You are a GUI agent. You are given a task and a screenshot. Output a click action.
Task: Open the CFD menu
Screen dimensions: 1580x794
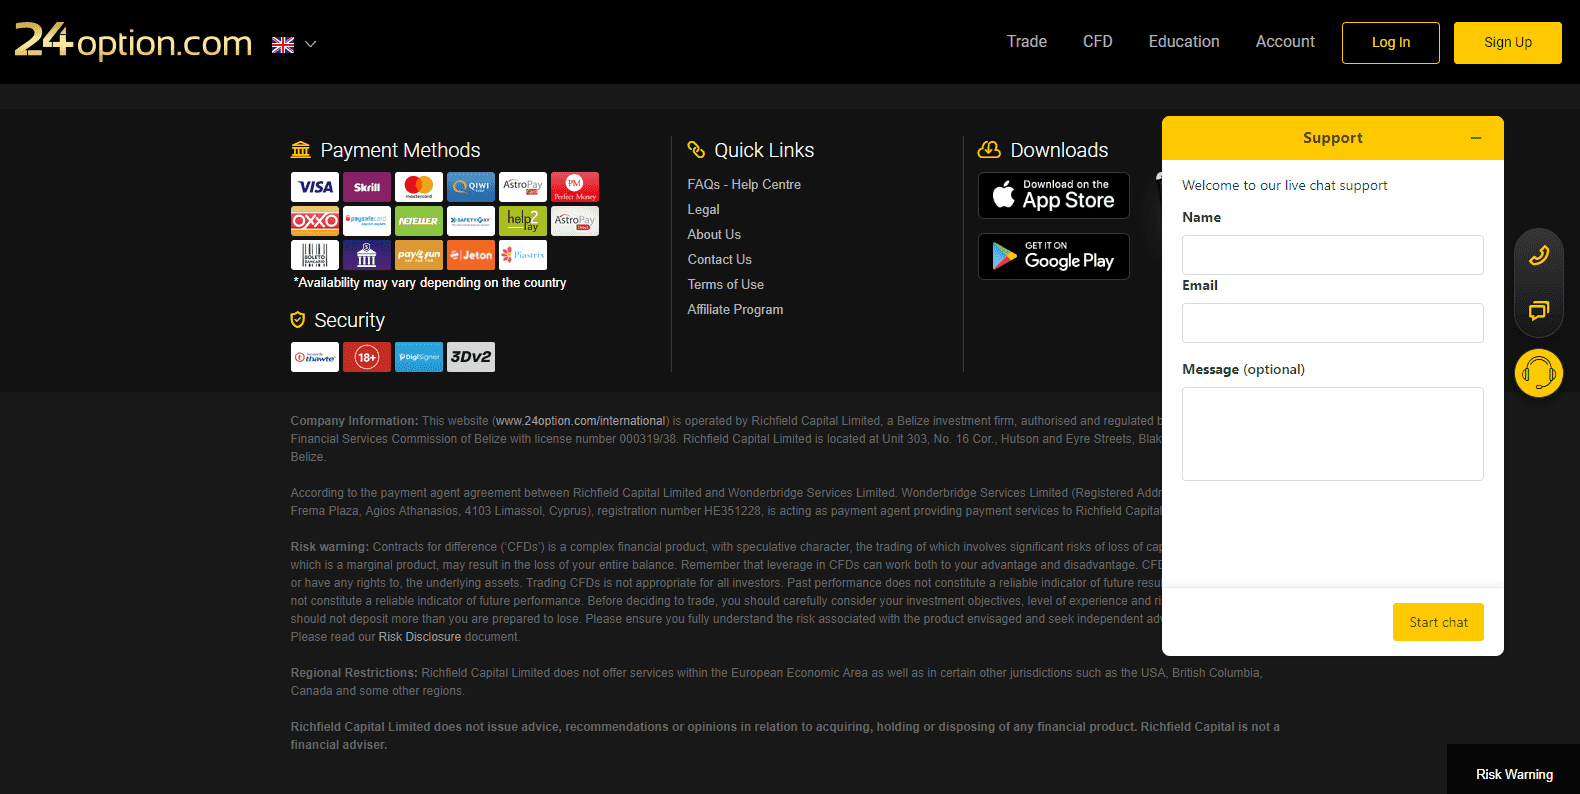(1098, 41)
